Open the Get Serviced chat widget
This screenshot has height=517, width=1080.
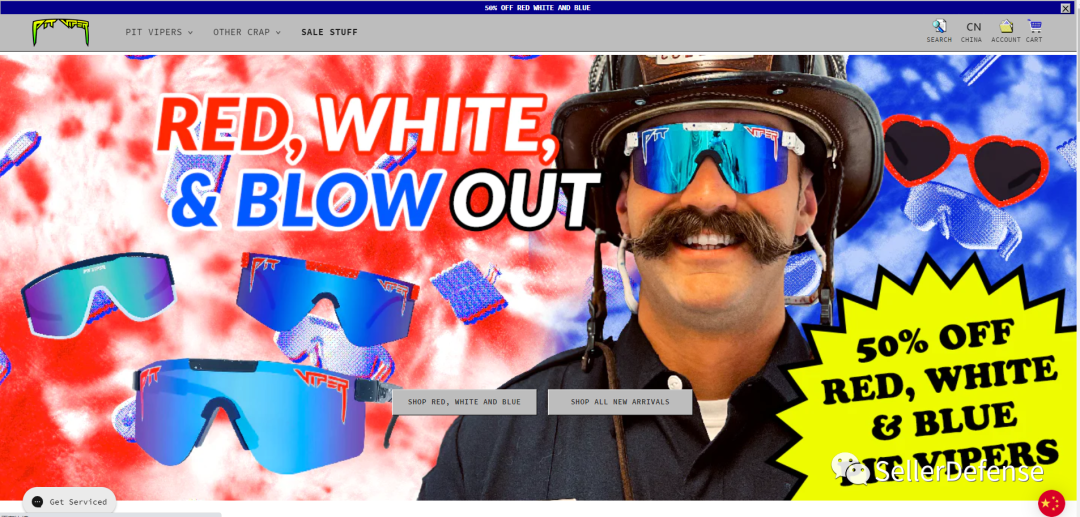(x=70, y=502)
